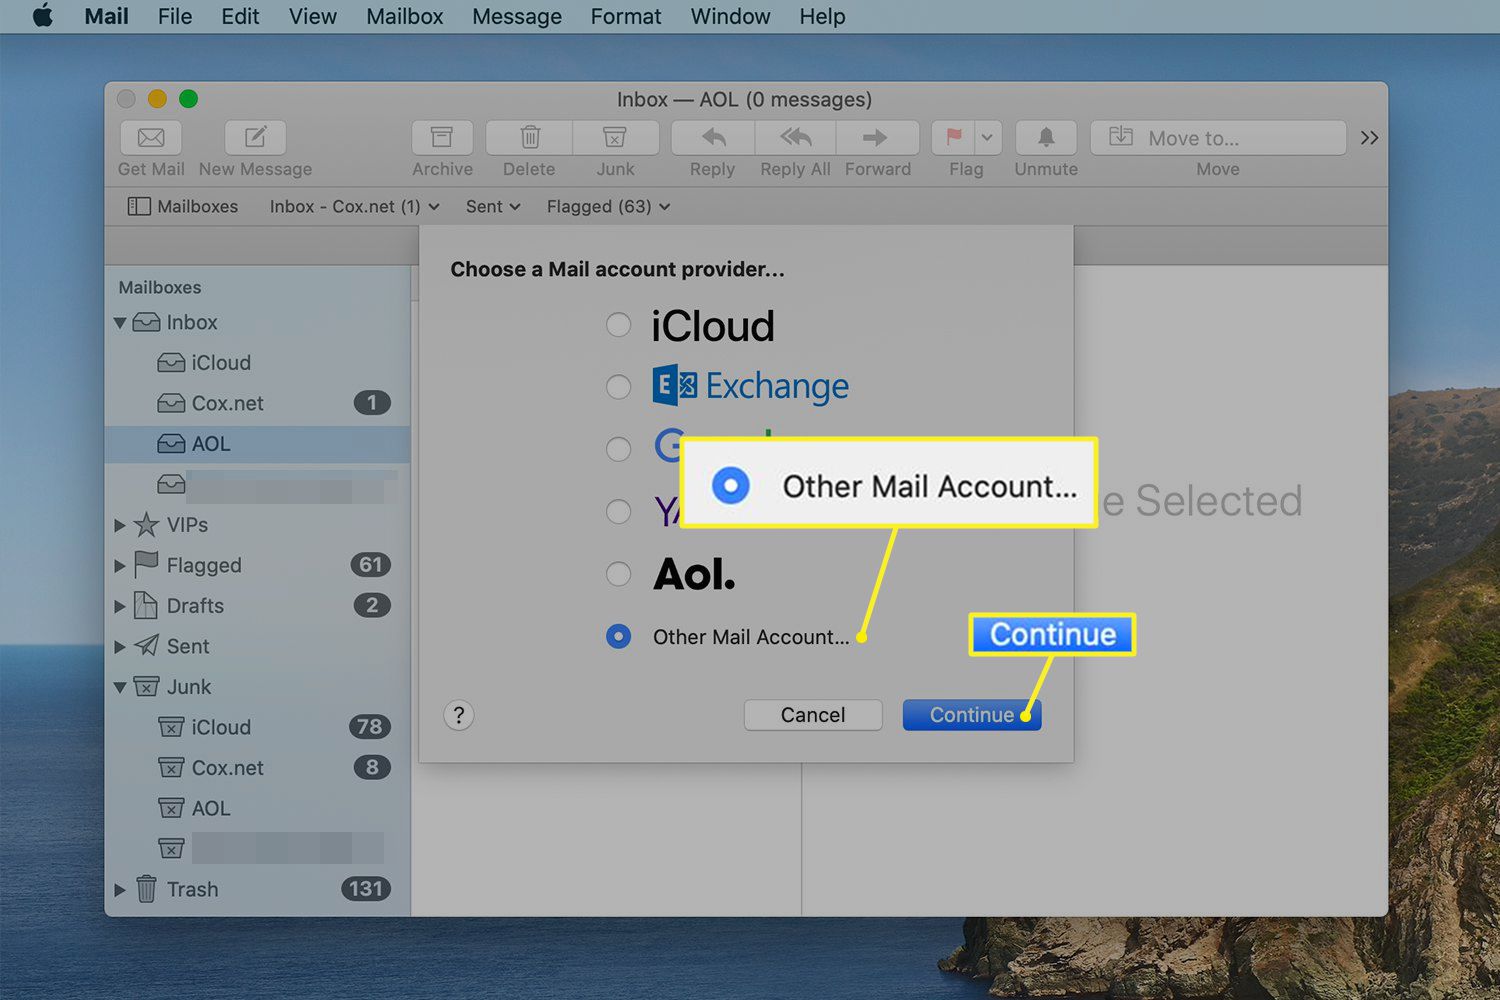Show more toolbar items with double chevron
The width and height of the screenshot is (1500, 1000).
pos(1369,138)
